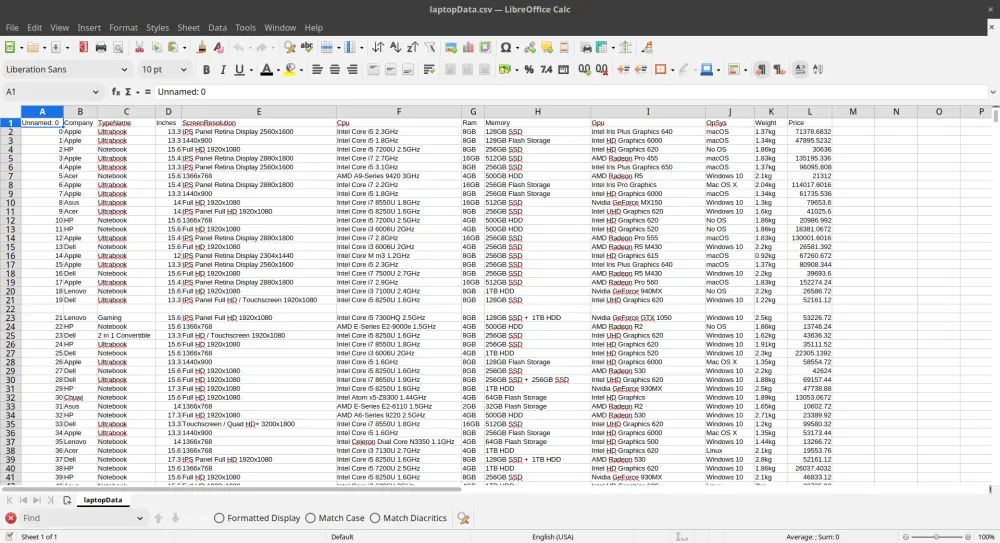
Task: Open Font Color dropdown arrow
Action: pos(278,70)
